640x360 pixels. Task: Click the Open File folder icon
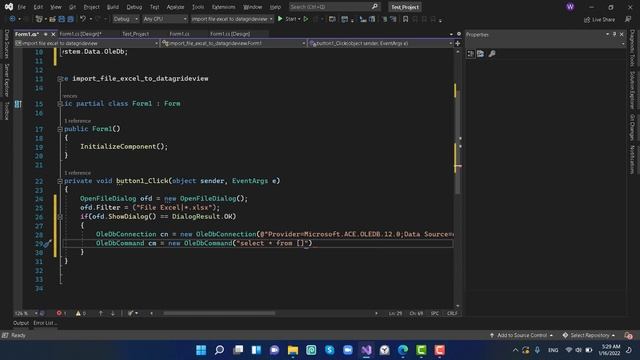52,19
